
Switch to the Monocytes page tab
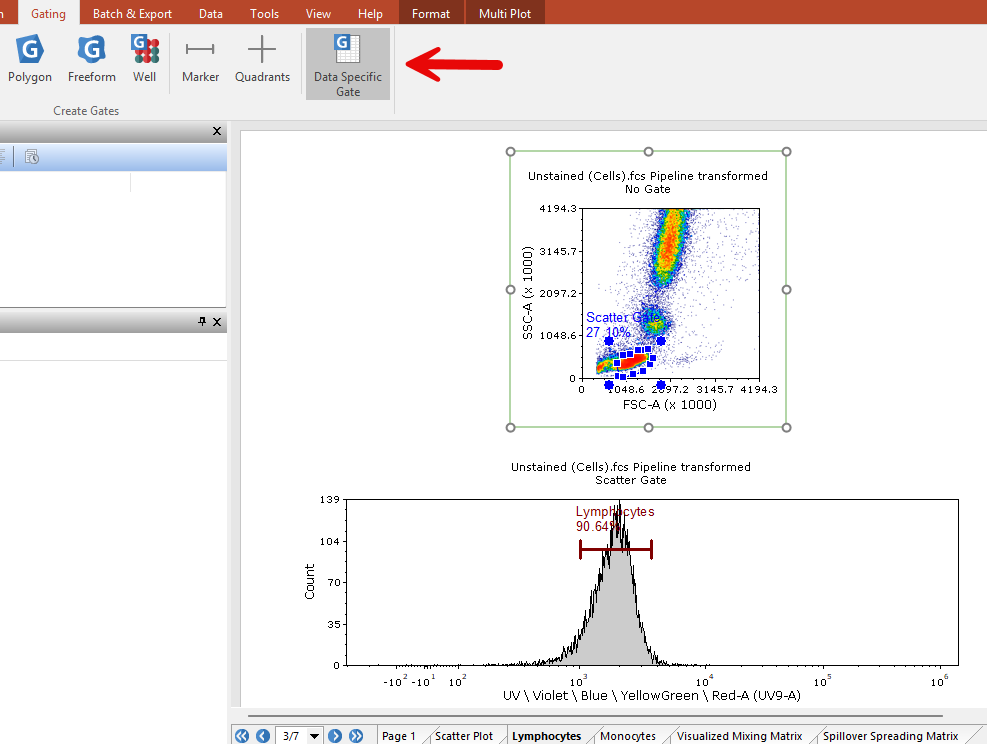coord(628,736)
